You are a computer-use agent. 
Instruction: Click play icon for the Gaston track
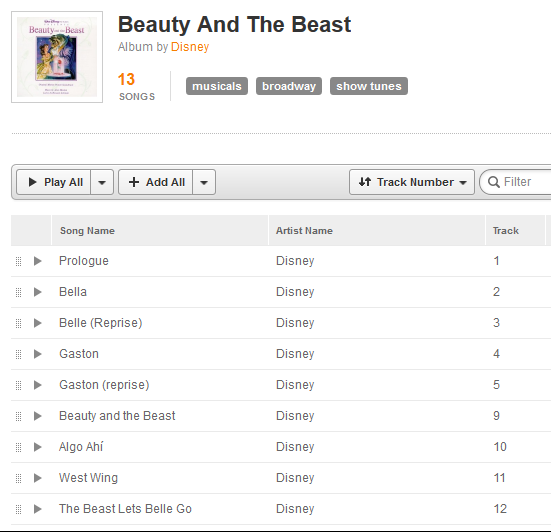[38, 354]
